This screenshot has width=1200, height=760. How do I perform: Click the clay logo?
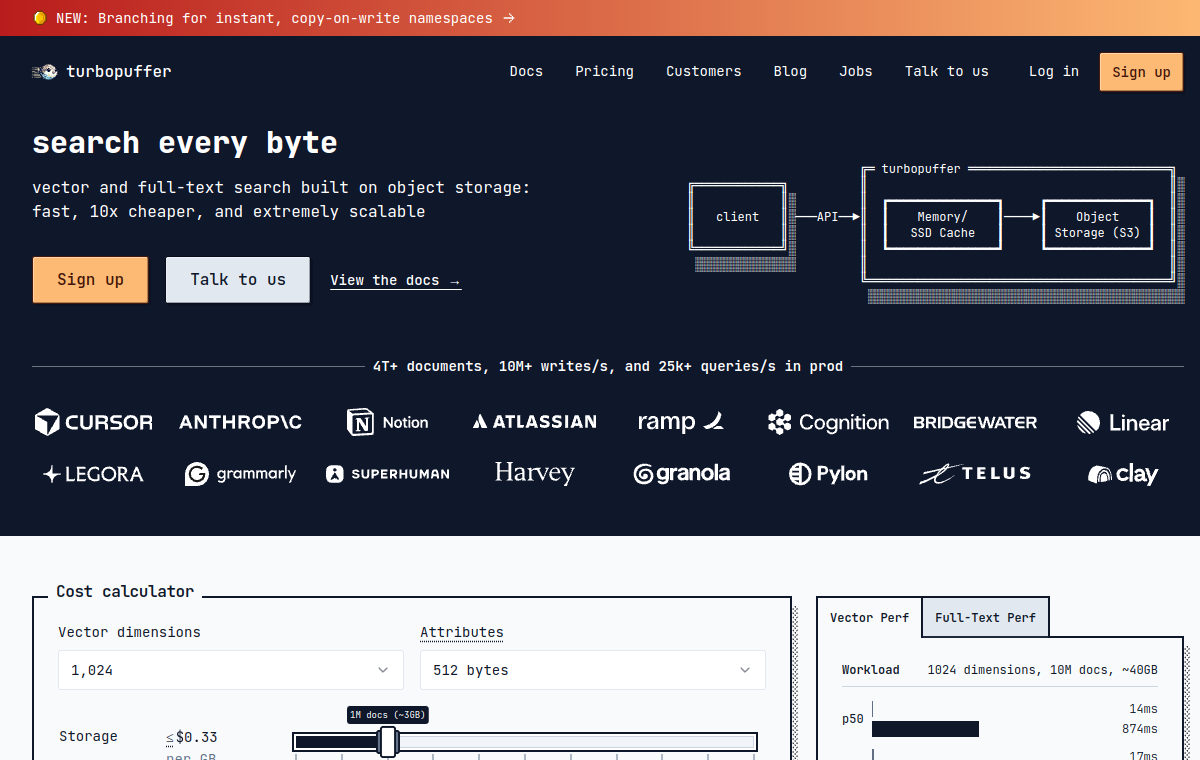[1122, 474]
